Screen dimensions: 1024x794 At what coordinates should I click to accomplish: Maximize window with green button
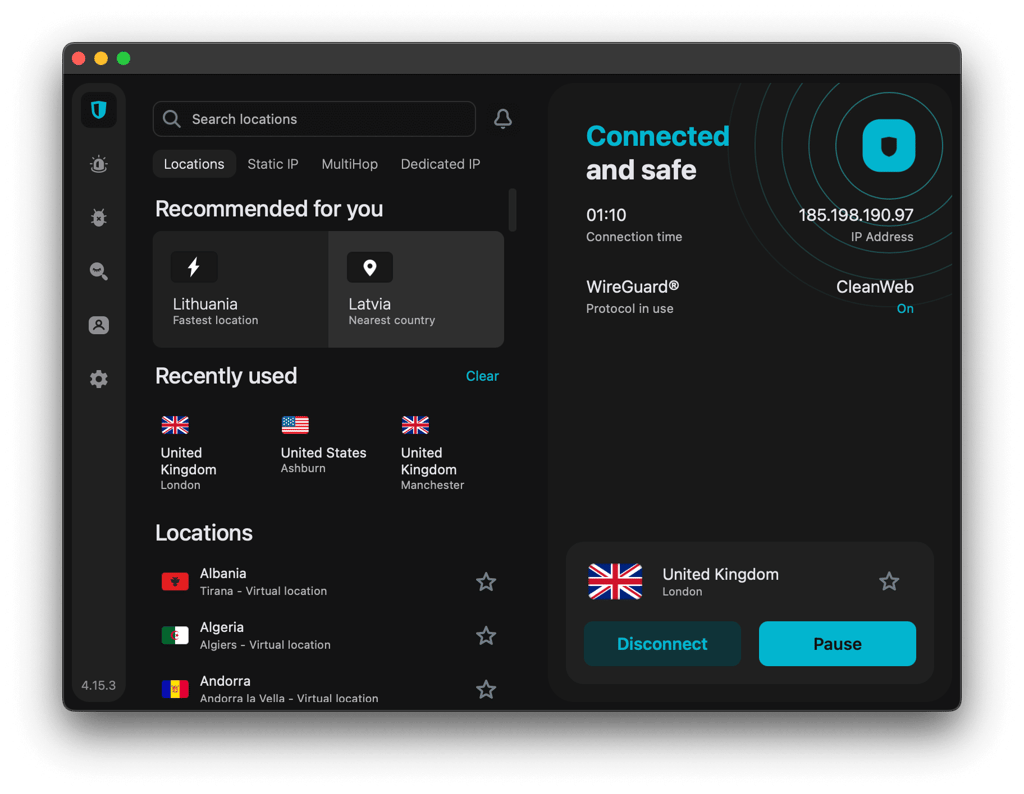tap(123, 58)
